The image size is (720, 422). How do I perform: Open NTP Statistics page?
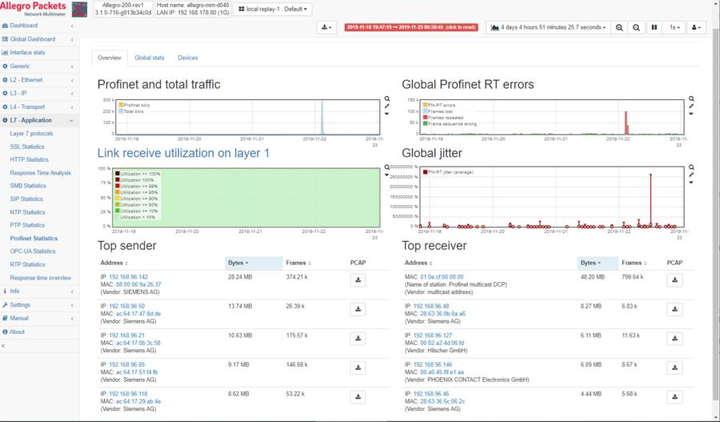click(28, 212)
